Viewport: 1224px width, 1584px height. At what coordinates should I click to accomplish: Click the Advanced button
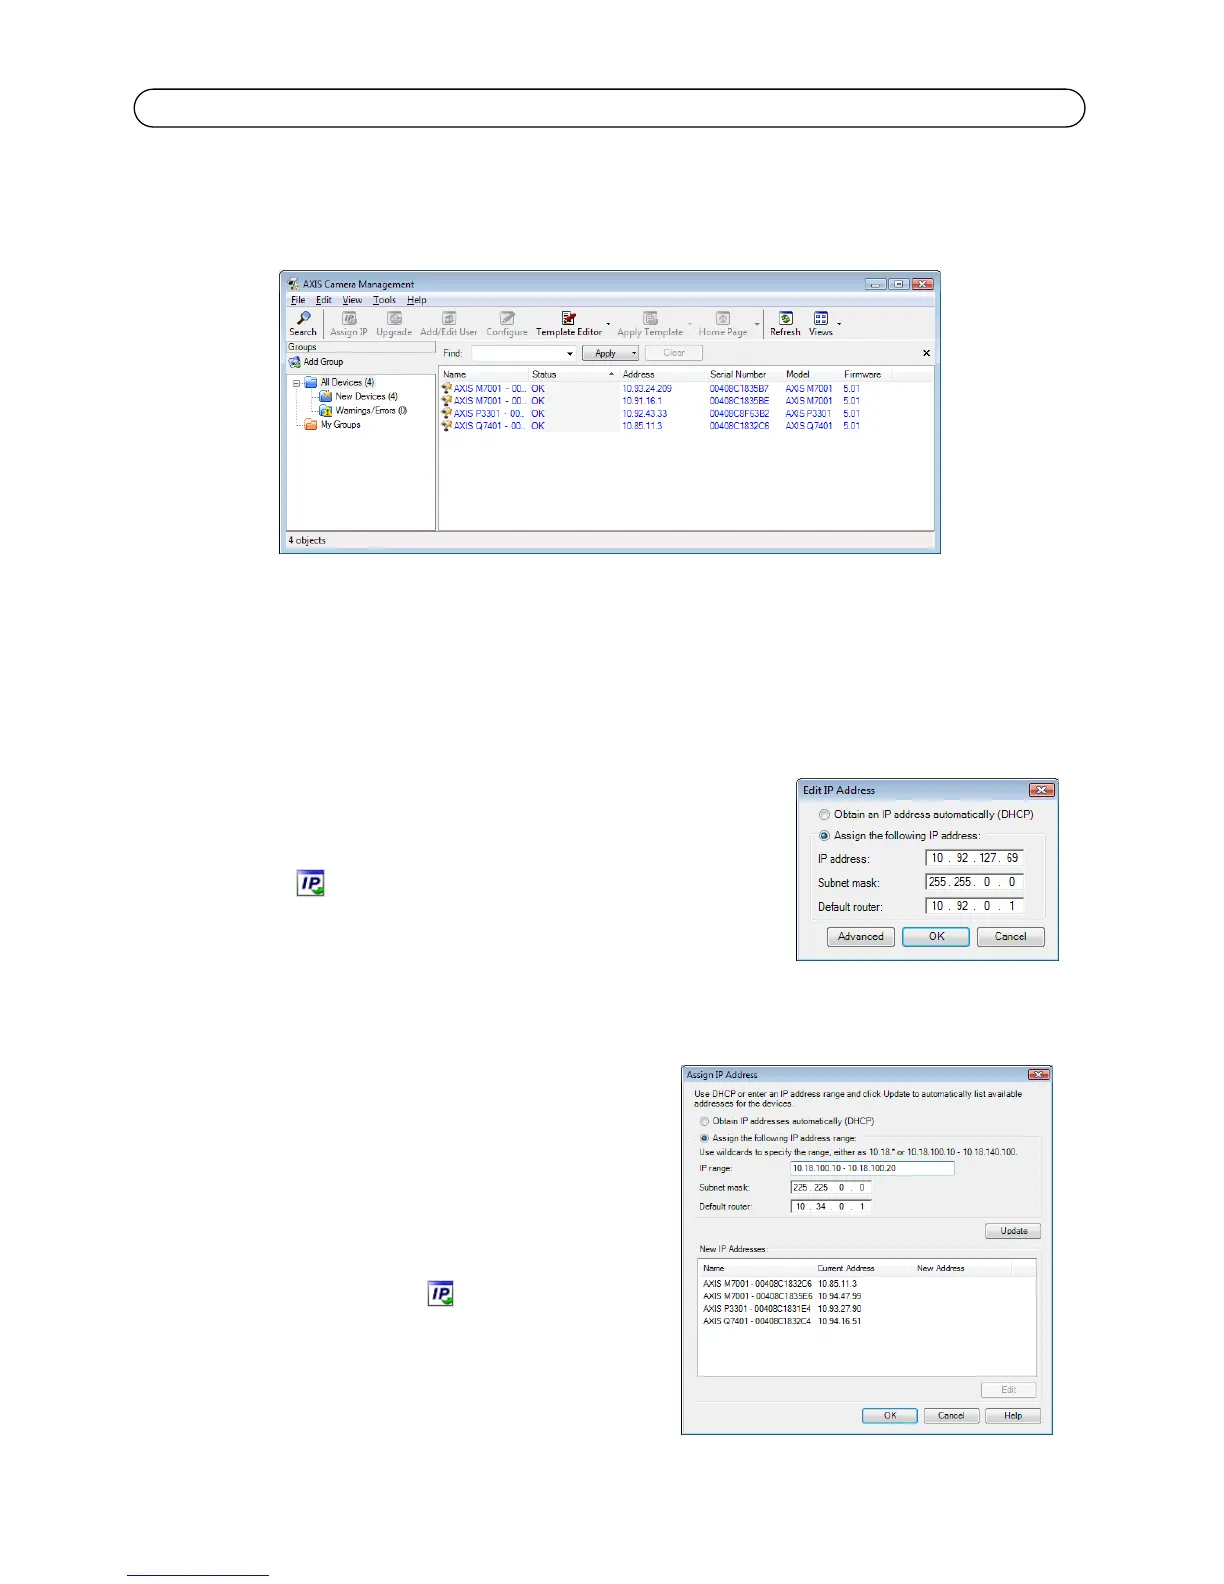coord(860,937)
